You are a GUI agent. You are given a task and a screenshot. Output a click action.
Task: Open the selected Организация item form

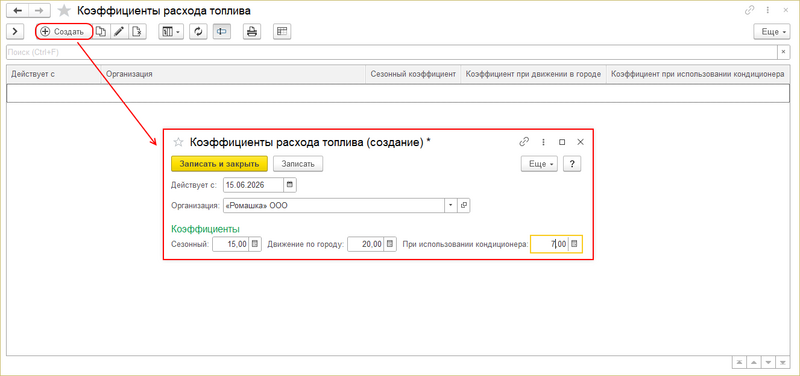(x=464, y=205)
